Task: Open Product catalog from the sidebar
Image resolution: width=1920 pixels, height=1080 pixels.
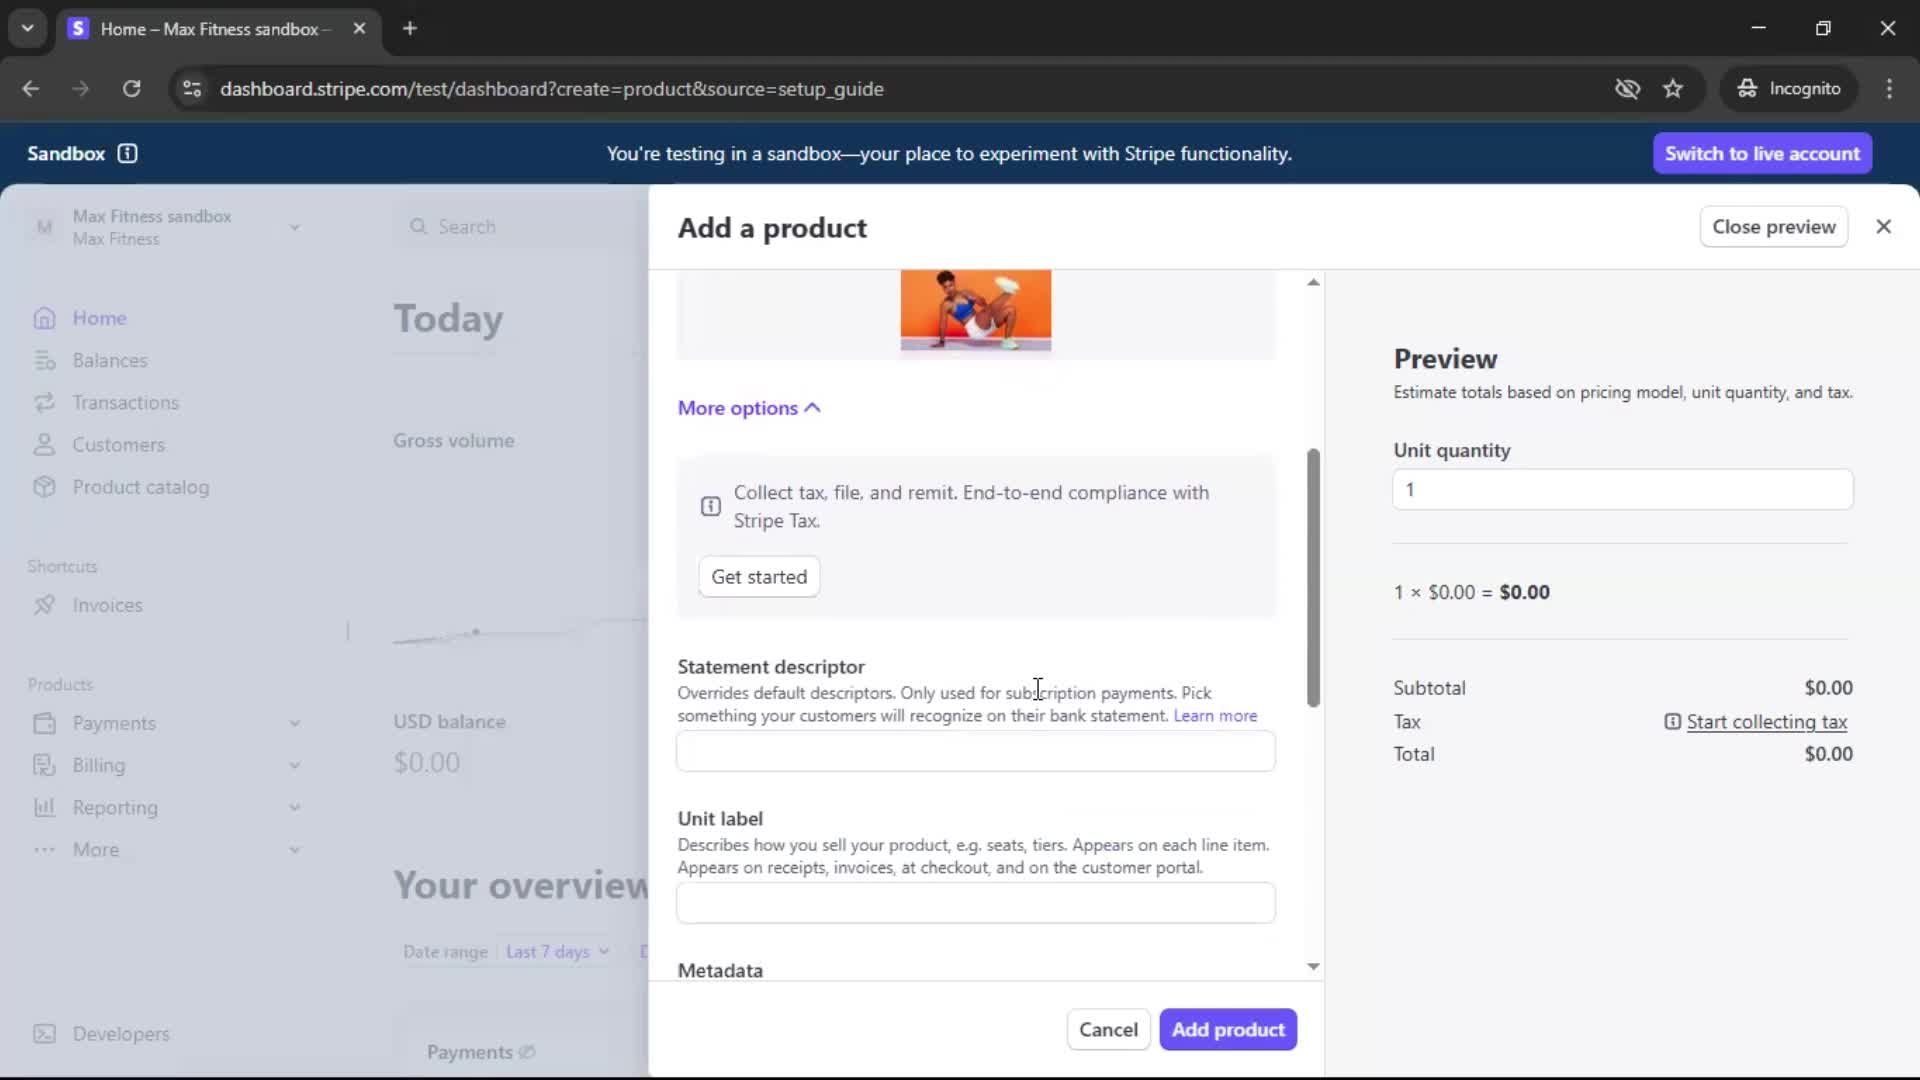Action: (140, 487)
